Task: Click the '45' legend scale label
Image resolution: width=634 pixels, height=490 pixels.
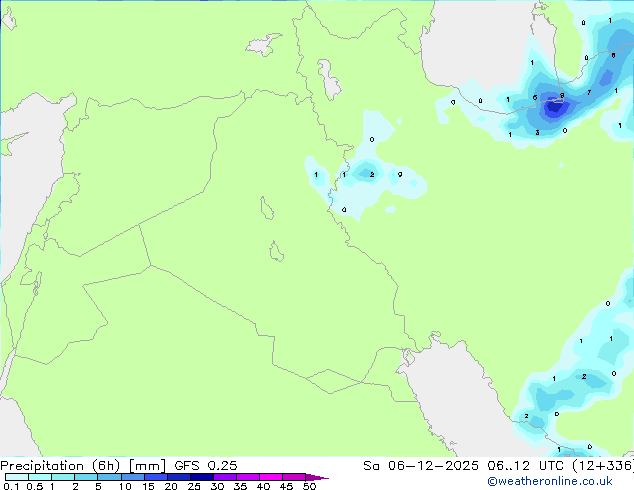Action: (286, 486)
